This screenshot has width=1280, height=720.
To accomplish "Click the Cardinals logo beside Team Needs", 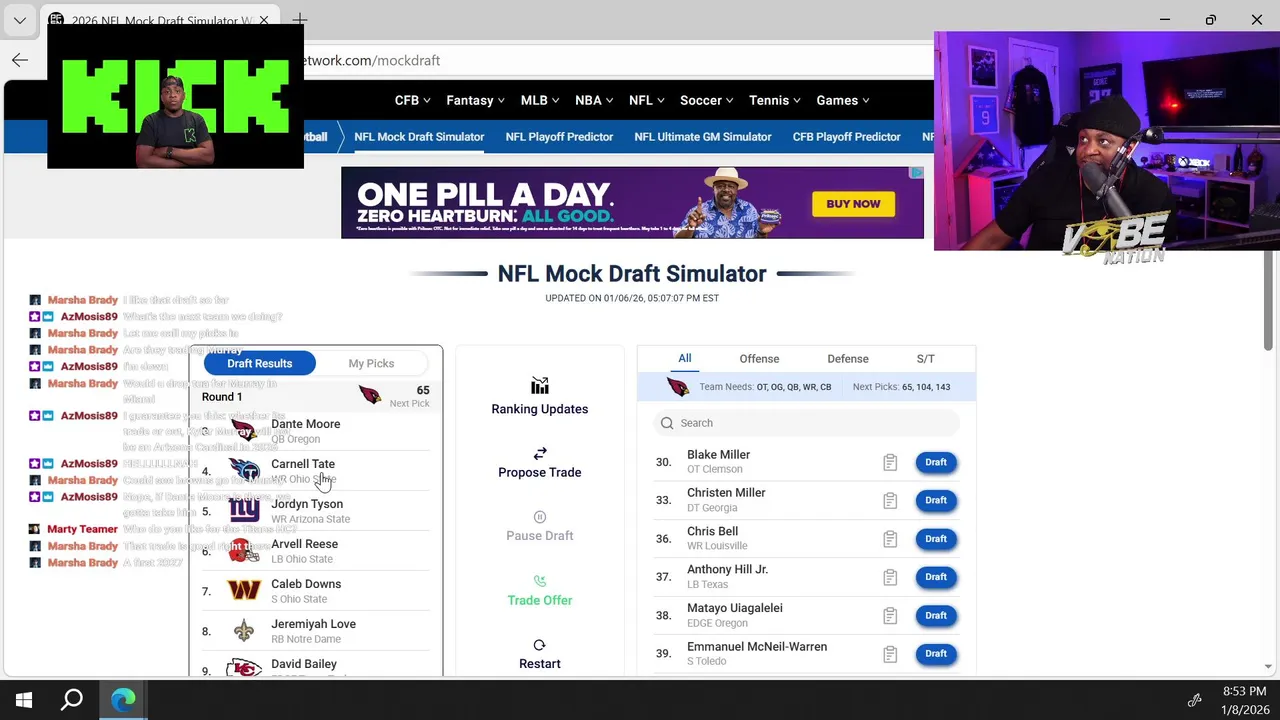I will pyautogui.click(x=678, y=387).
